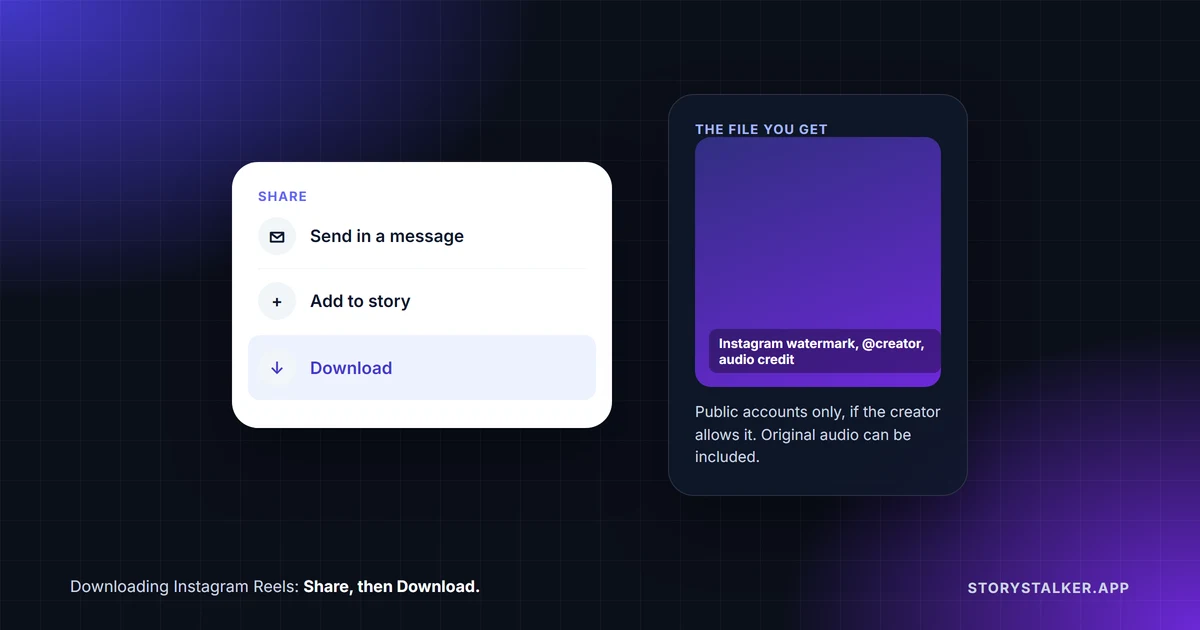Click the Share, then Download caption
Screen dimensions: 1200x630
(391, 586)
